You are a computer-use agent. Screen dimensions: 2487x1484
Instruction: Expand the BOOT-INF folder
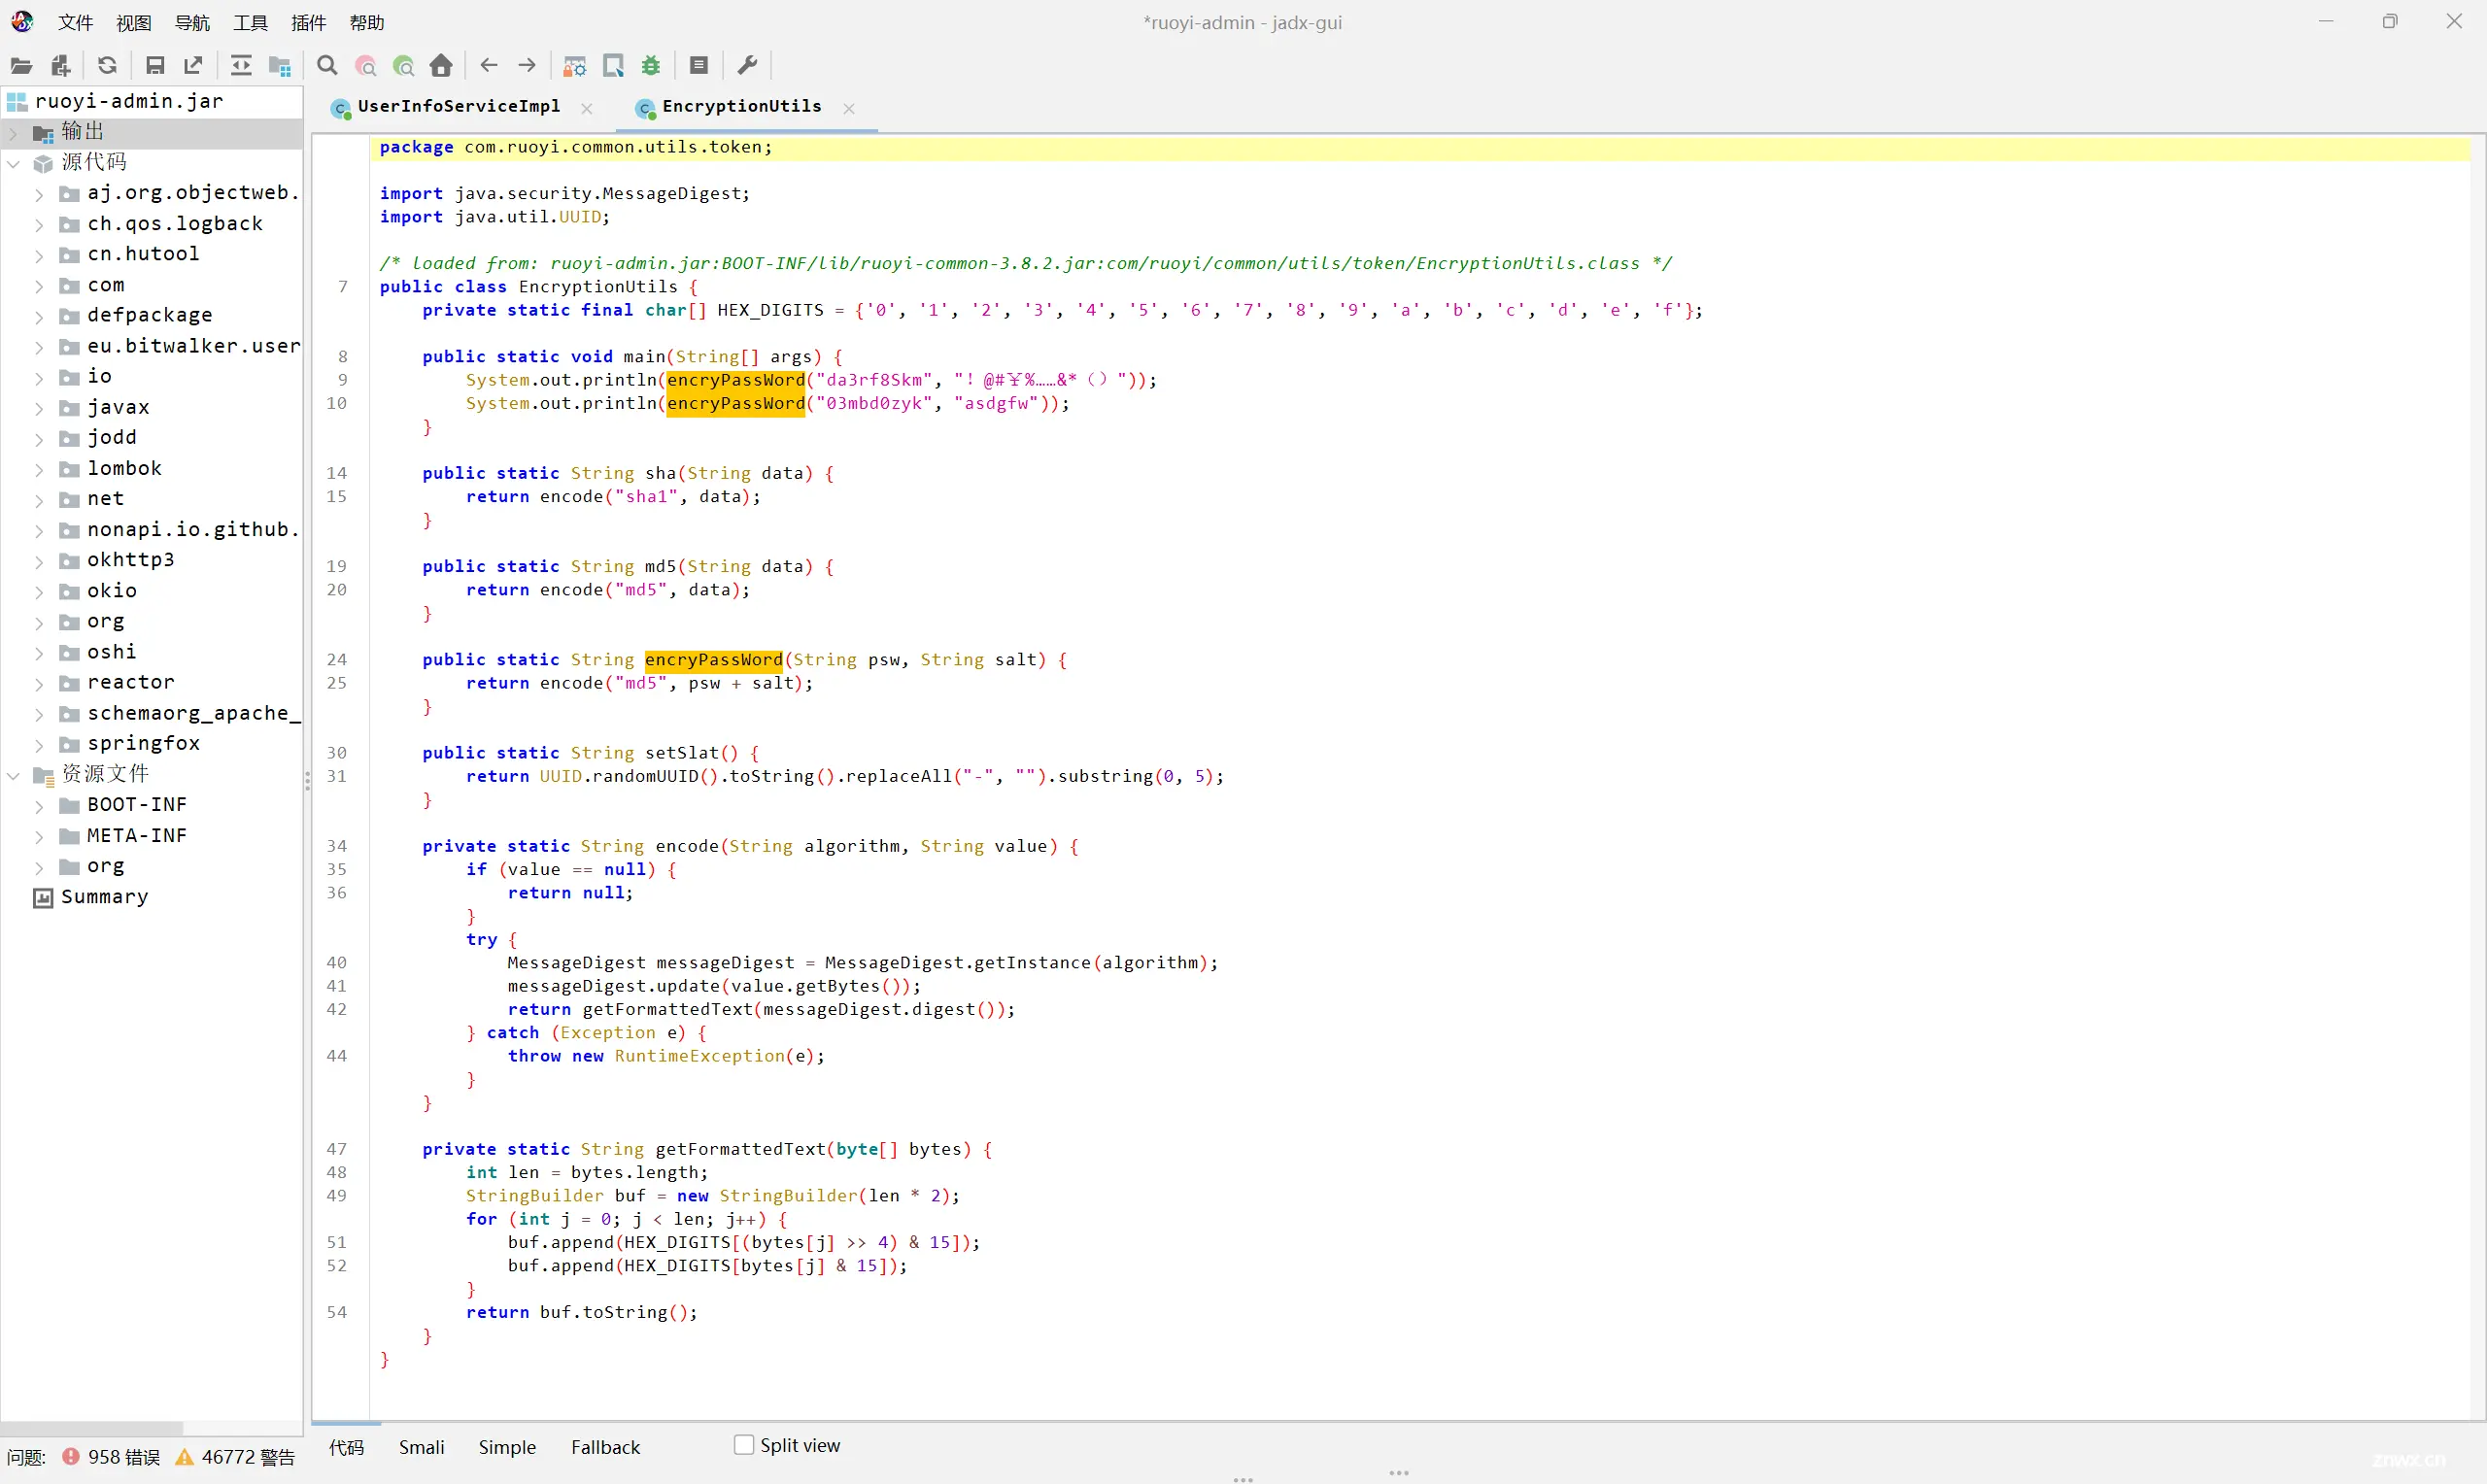click(39, 804)
